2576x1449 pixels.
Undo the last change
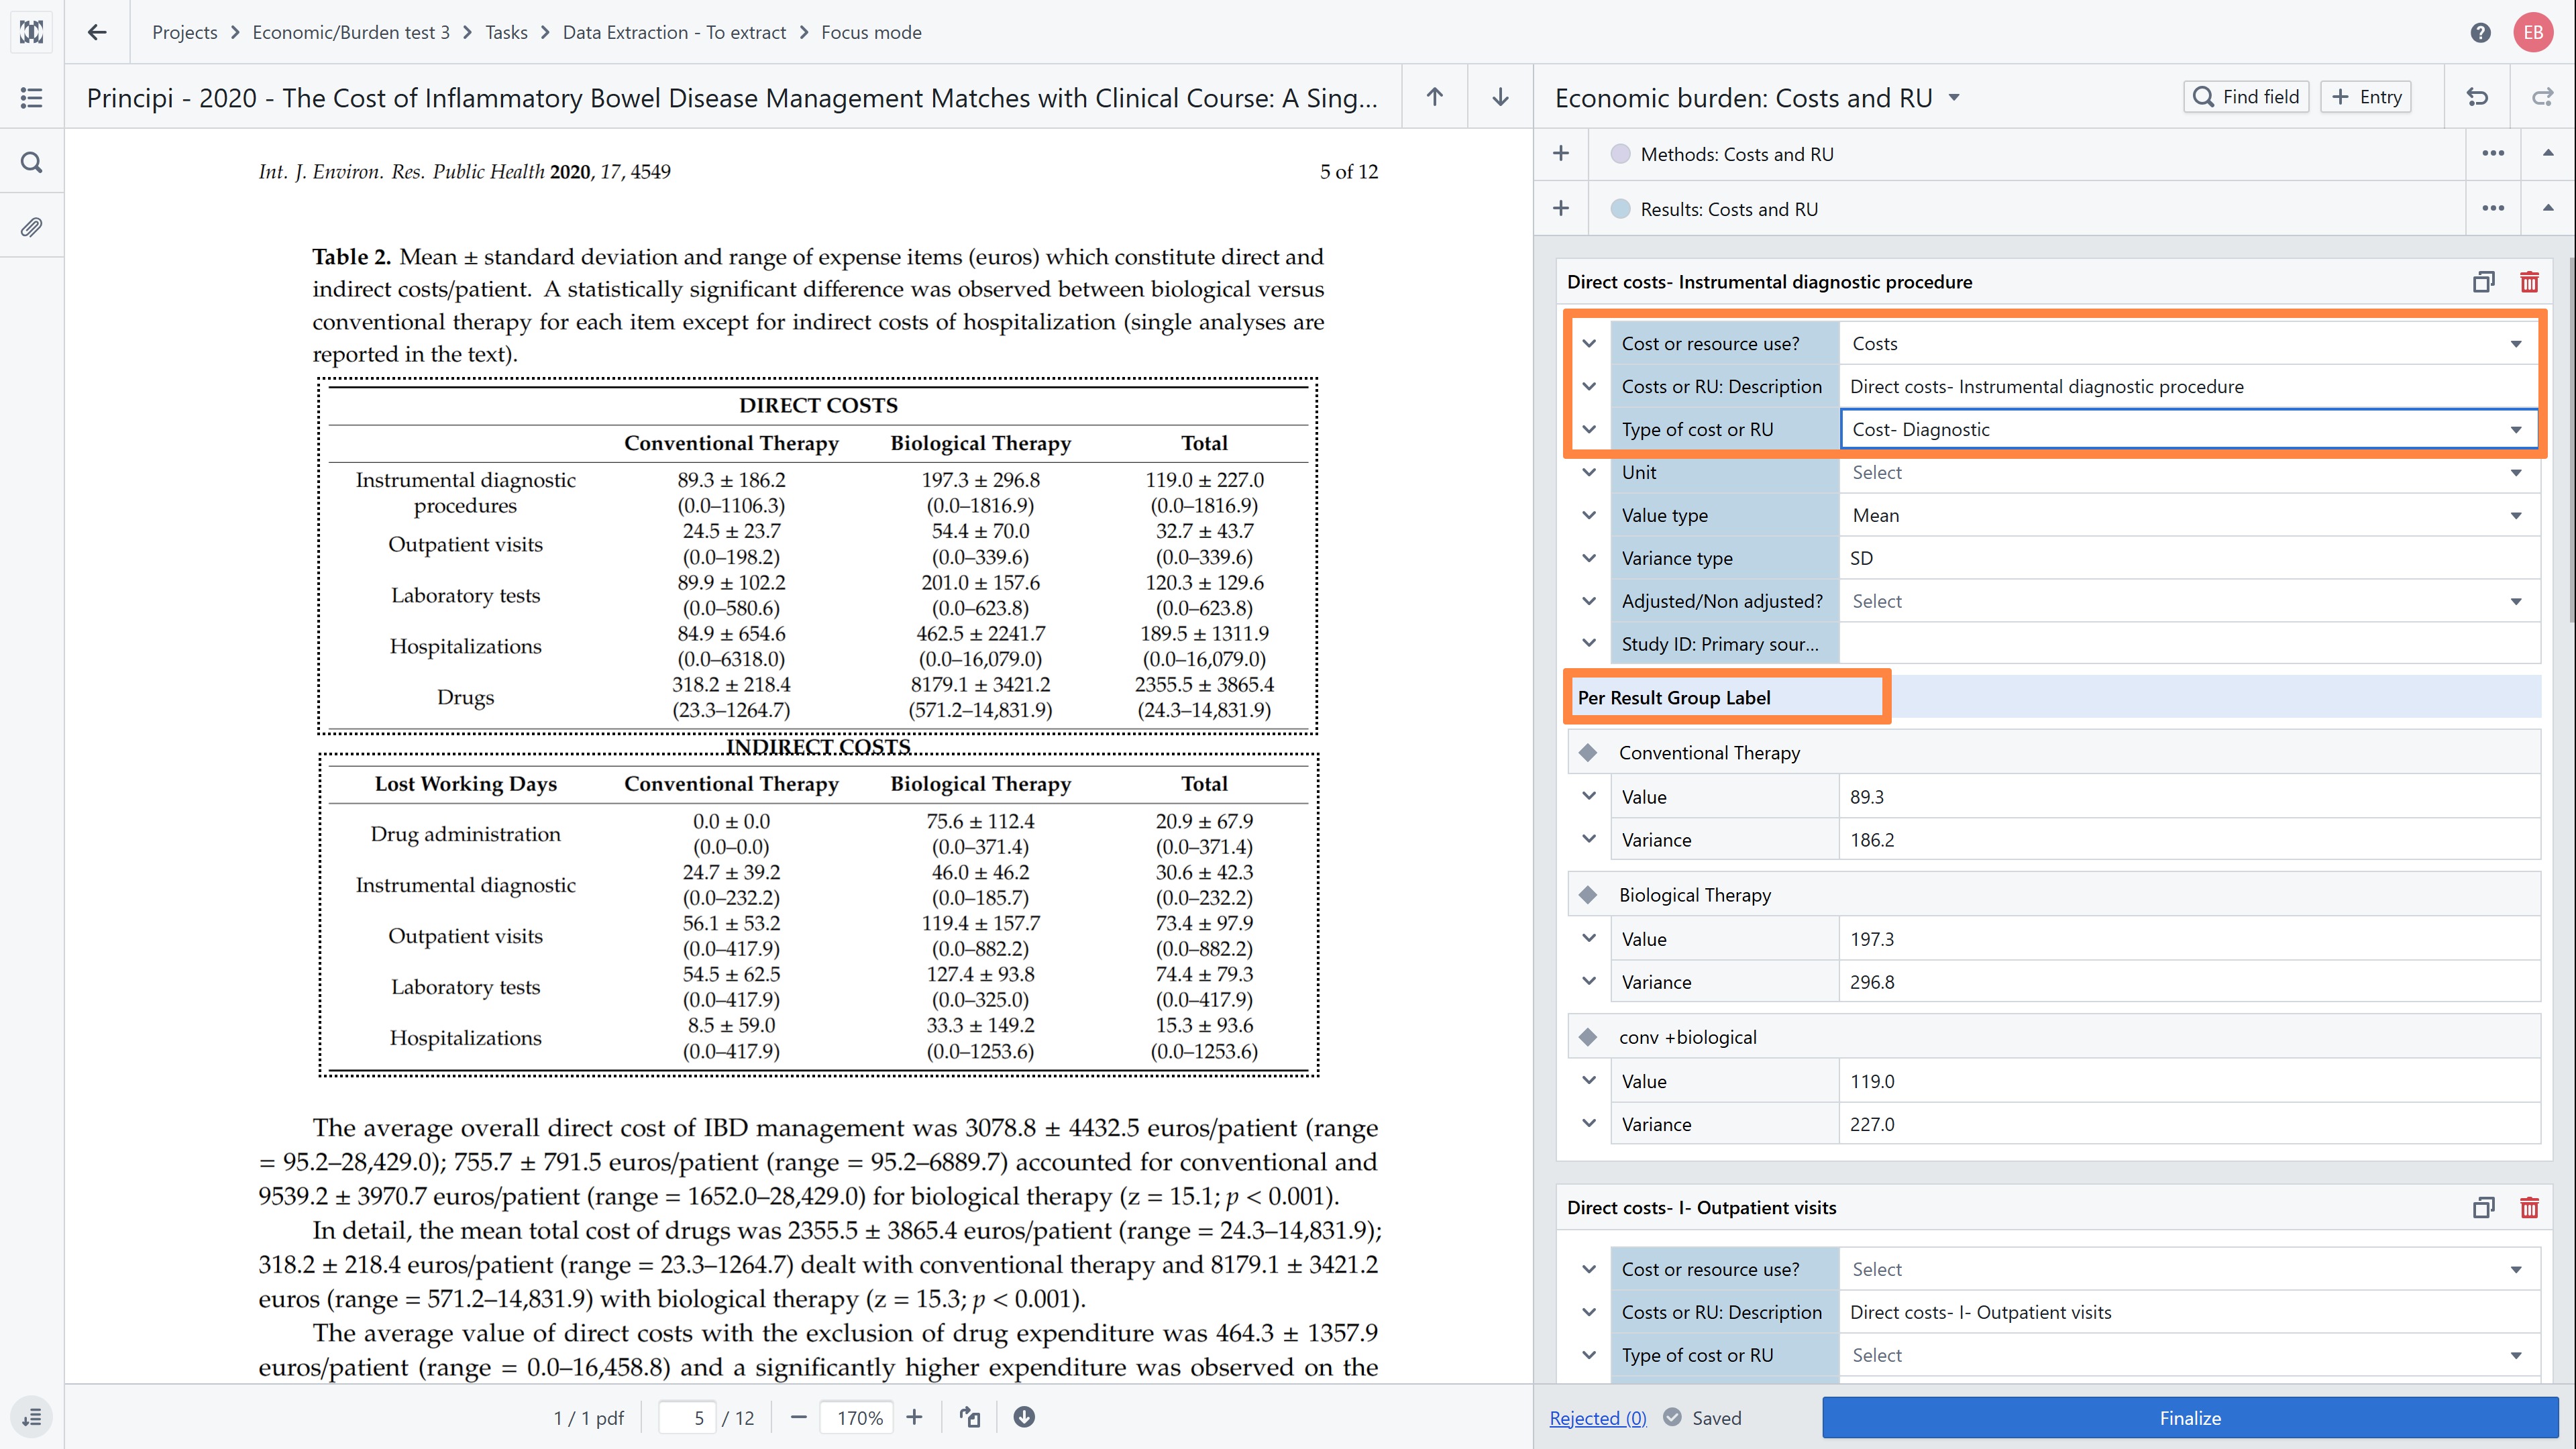(x=2477, y=97)
